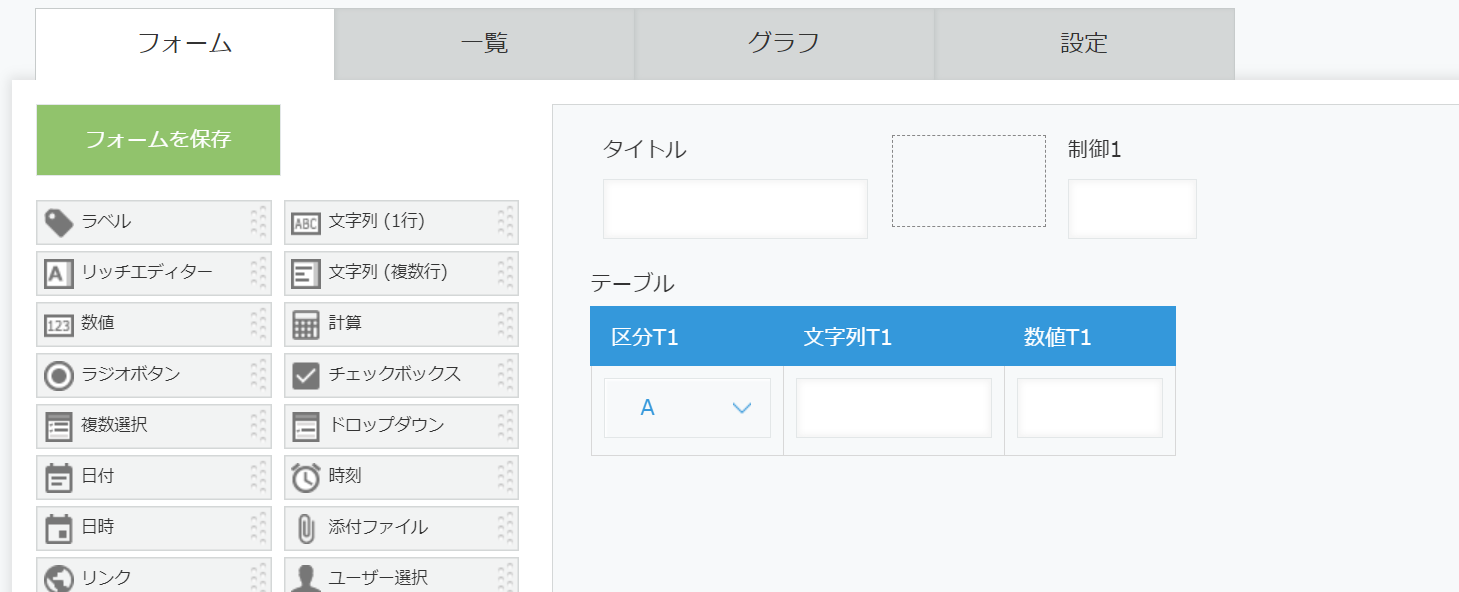Click the 計算 calculator icon
Viewport: 1459px width, 592px height.
point(305,325)
